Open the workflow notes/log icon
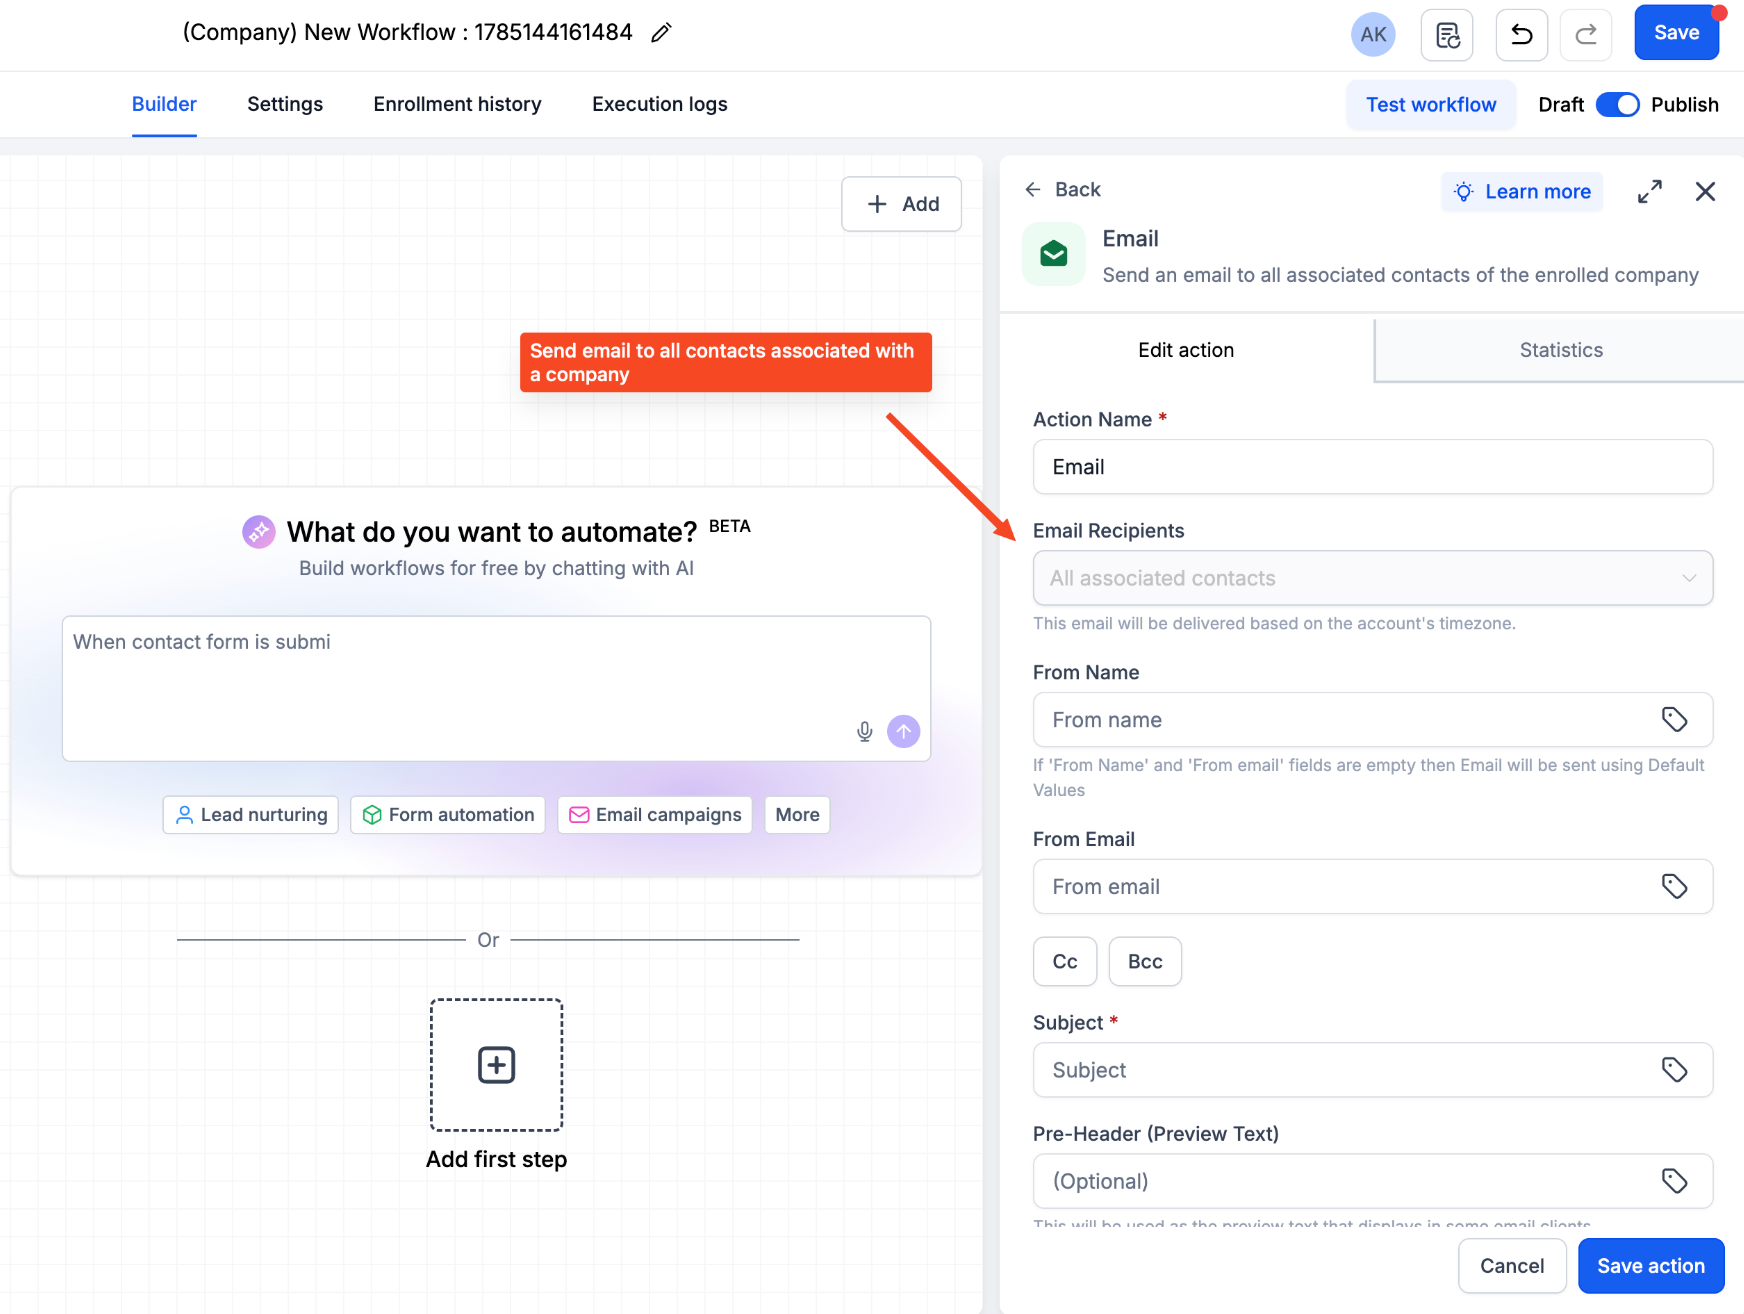The width and height of the screenshot is (1744, 1314). click(1447, 35)
